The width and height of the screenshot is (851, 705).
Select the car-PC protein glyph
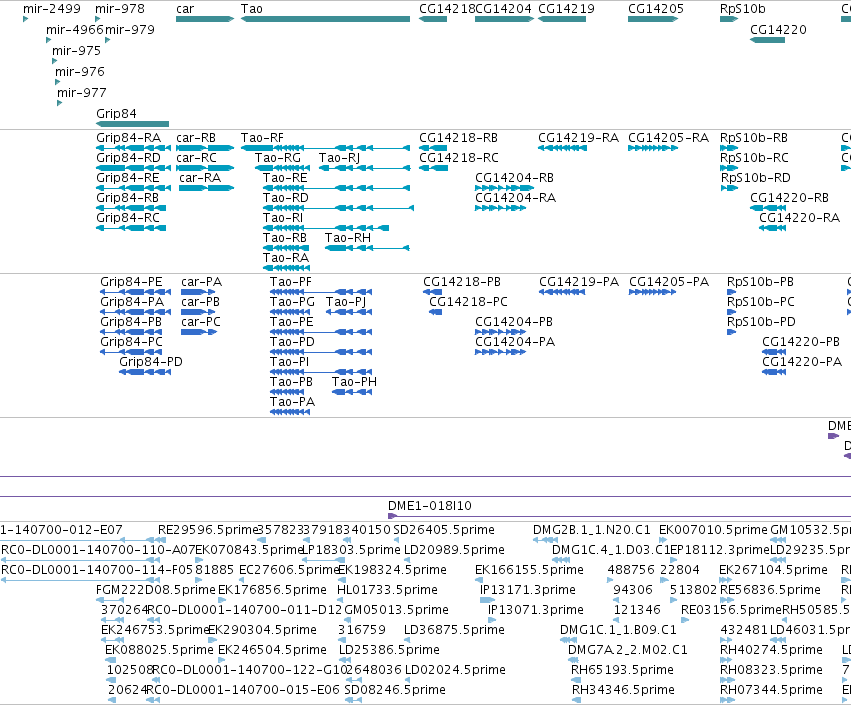(x=199, y=332)
